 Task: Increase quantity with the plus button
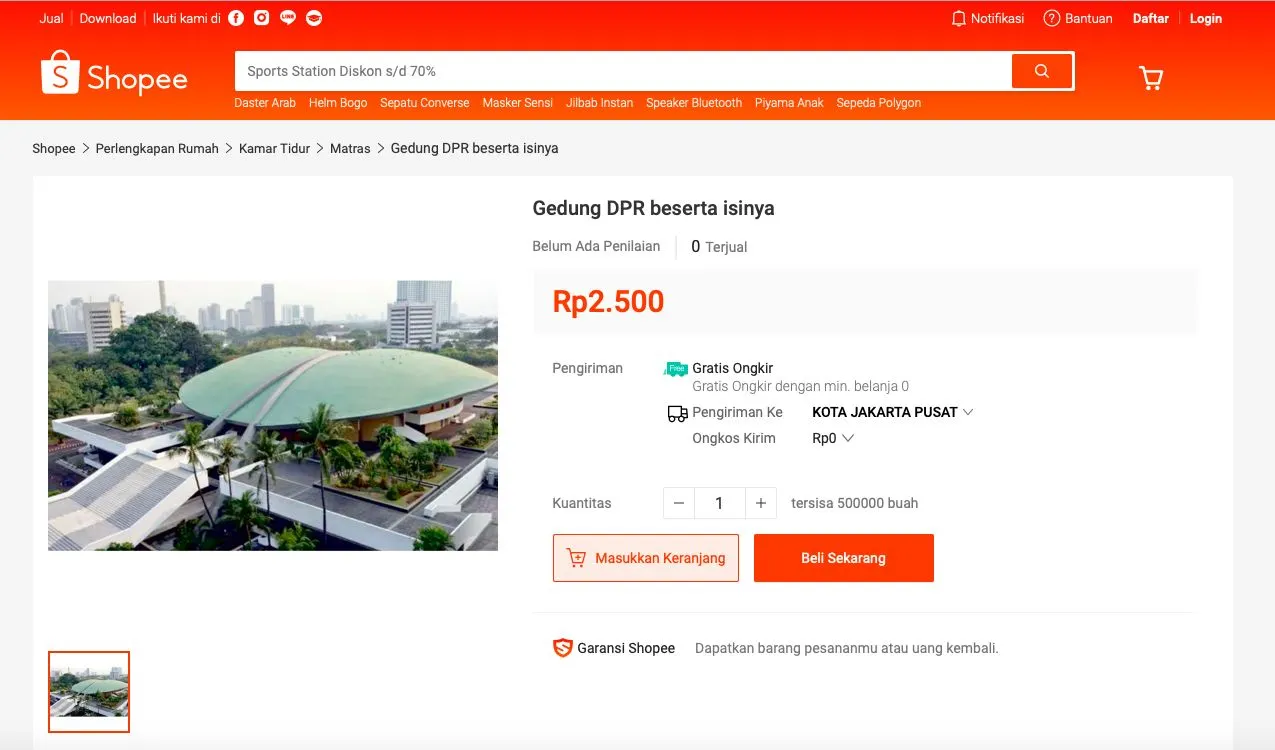click(x=760, y=503)
